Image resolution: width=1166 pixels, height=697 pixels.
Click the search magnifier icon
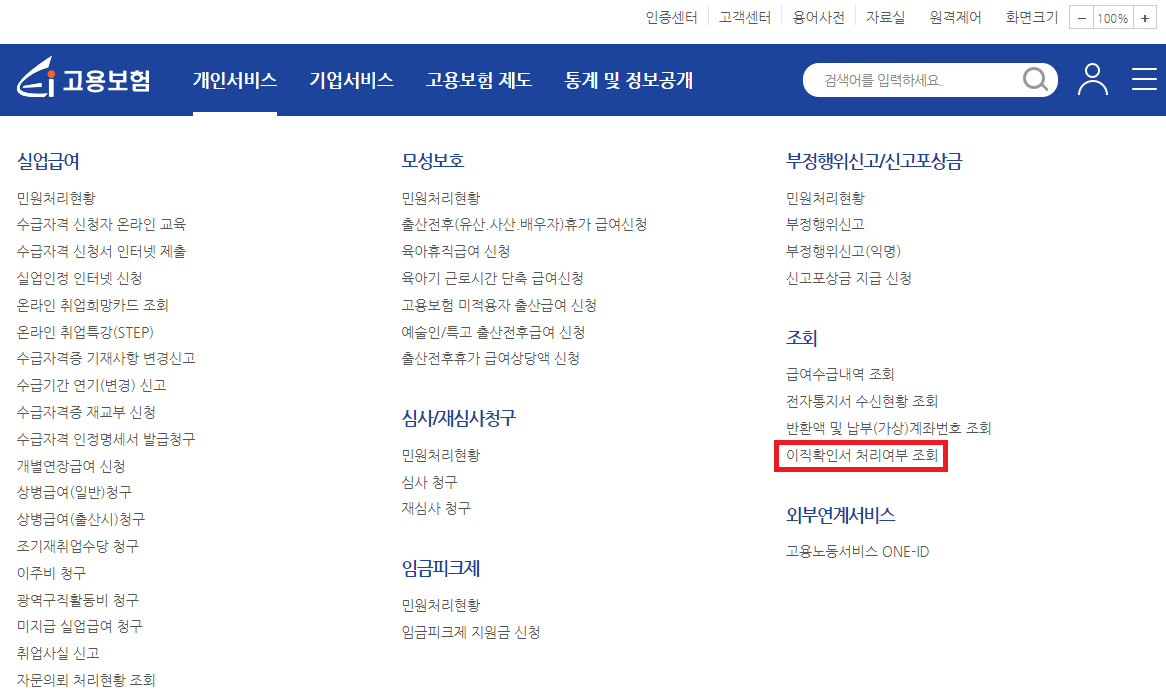pyautogui.click(x=1035, y=80)
